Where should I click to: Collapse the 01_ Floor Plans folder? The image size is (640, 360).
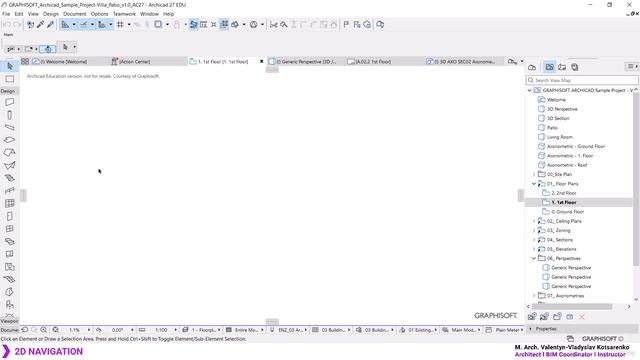(x=534, y=184)
